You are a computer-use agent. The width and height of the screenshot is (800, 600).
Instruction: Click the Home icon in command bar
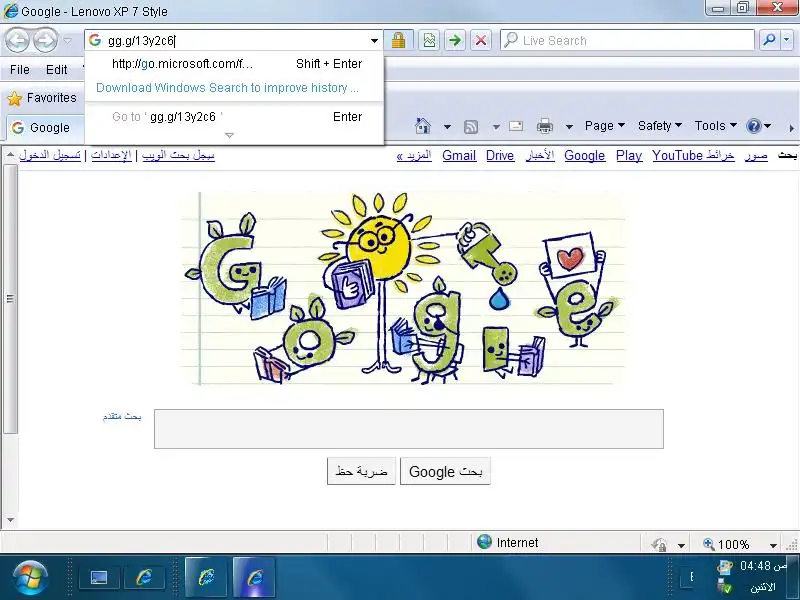[422, 126]
